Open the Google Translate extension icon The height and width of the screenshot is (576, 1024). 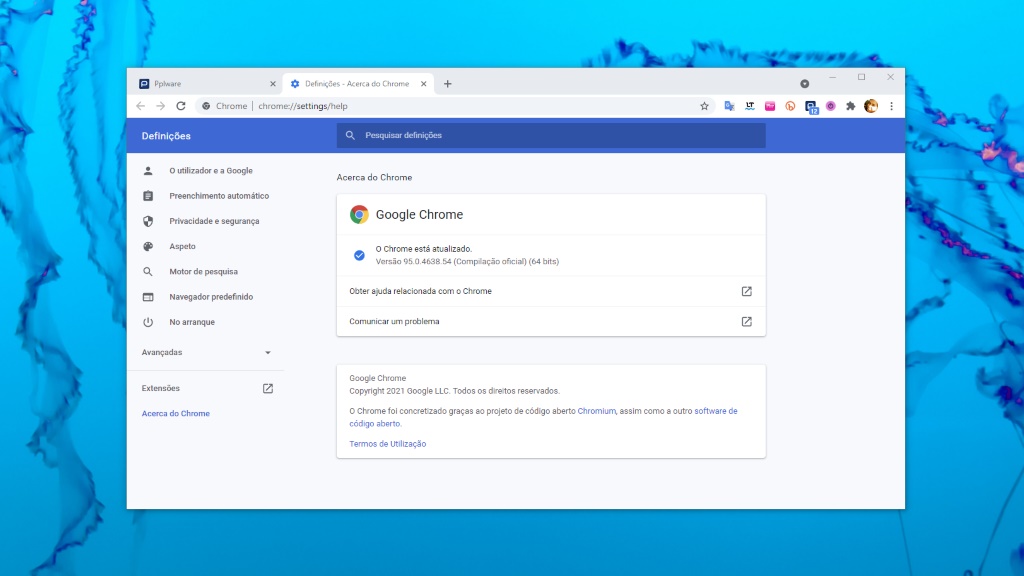pyautogui.click(x=729, y=106)
